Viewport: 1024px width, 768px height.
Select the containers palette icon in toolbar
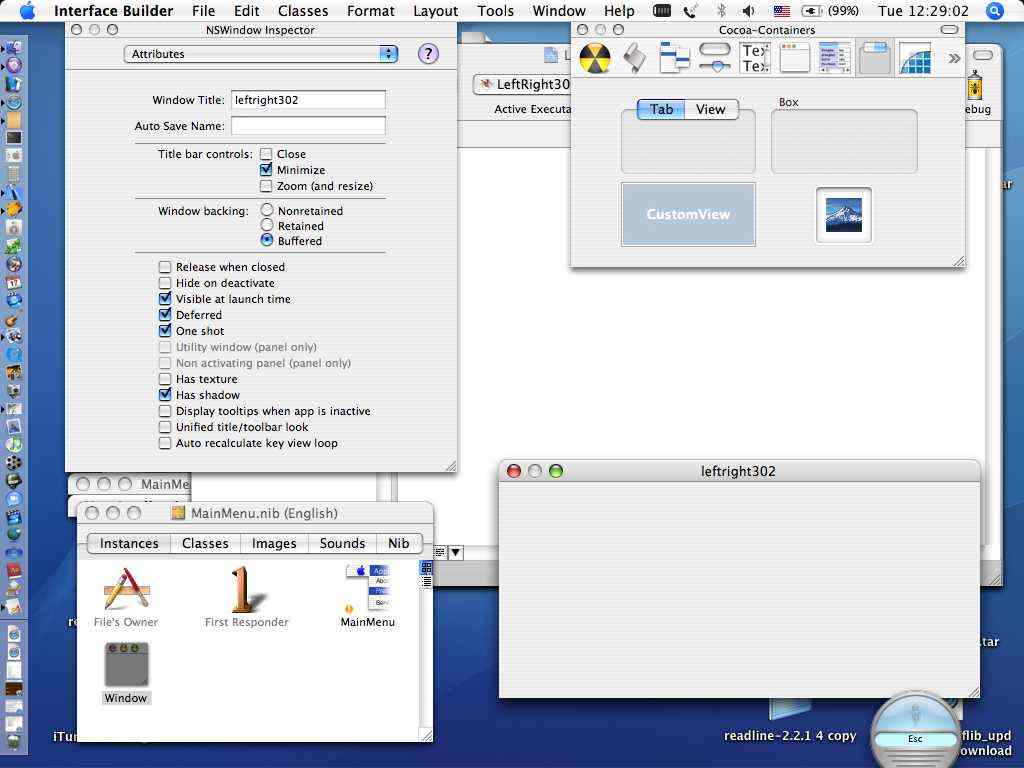coord(875,59)
